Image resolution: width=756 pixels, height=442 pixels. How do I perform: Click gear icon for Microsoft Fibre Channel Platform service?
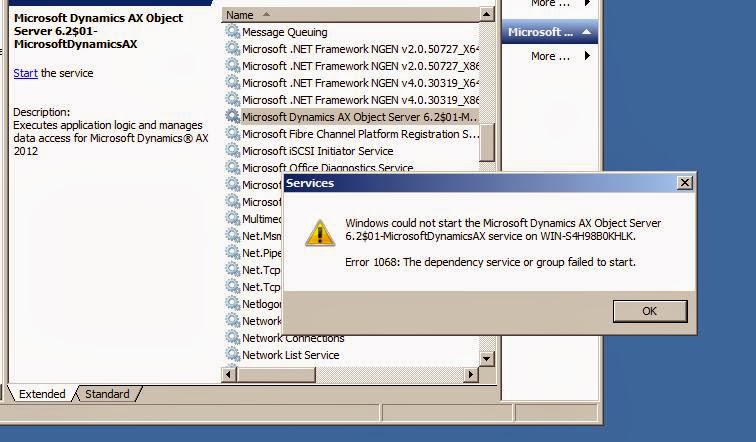click(x=233, y=134)
